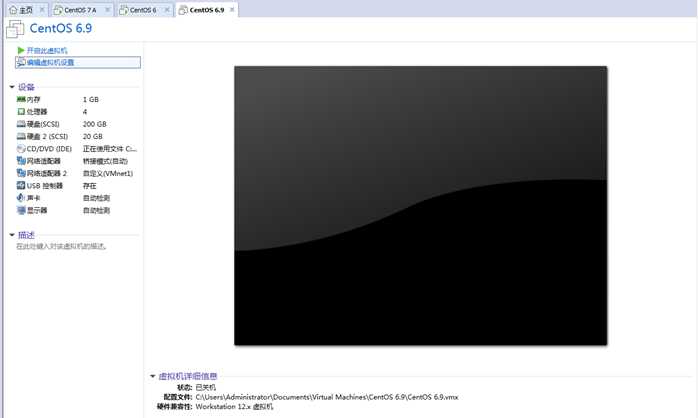This screenshot has height=418, width=698.
Task: Click the 声卡 sound card icon
Action: click(21, 198)
